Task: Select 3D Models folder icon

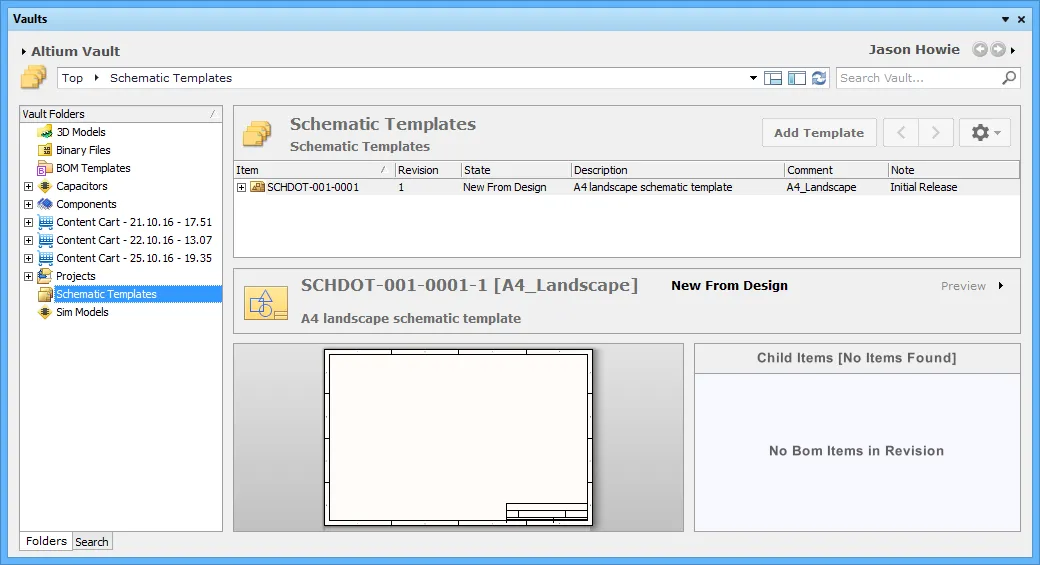Action: click(45, 132)
